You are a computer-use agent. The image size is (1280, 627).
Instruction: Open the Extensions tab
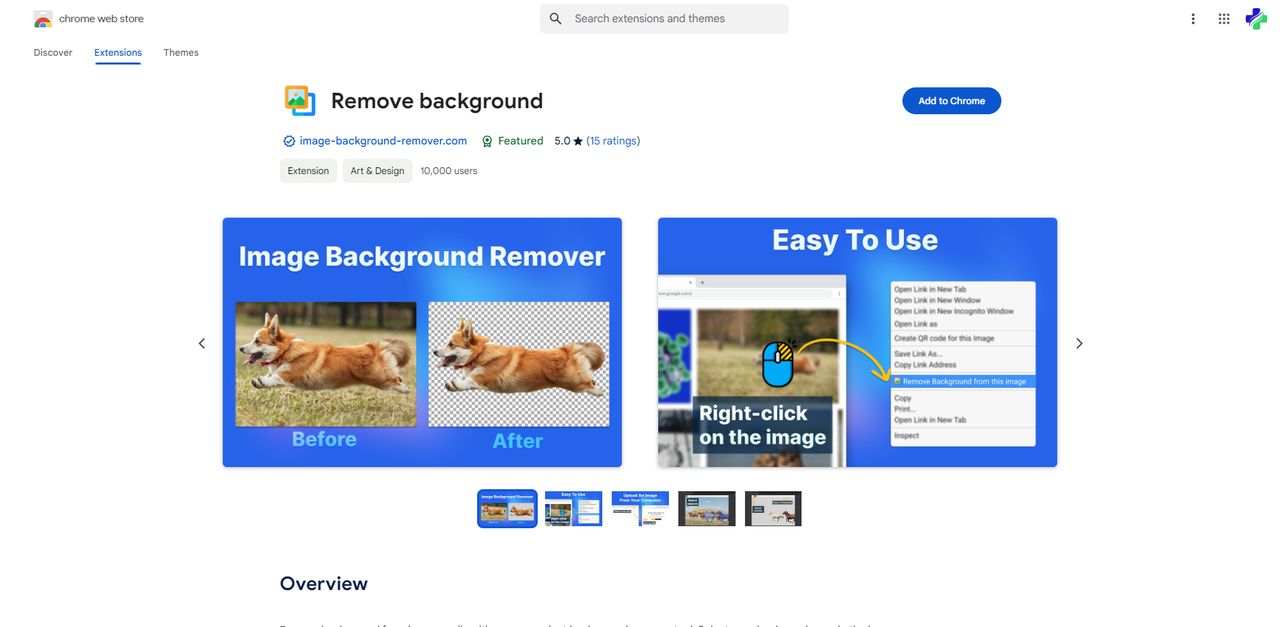(x=118, y=52)
